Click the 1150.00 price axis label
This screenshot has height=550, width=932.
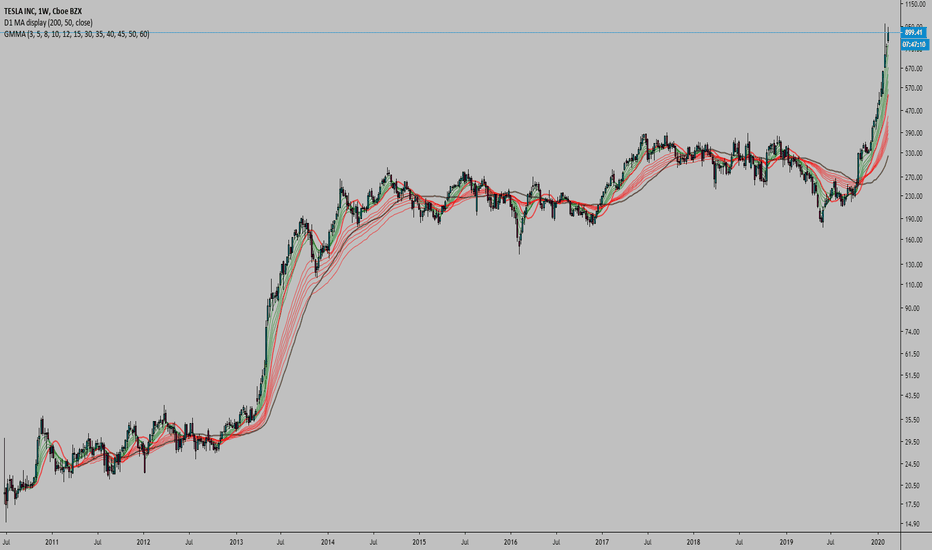tap(914, 4)
